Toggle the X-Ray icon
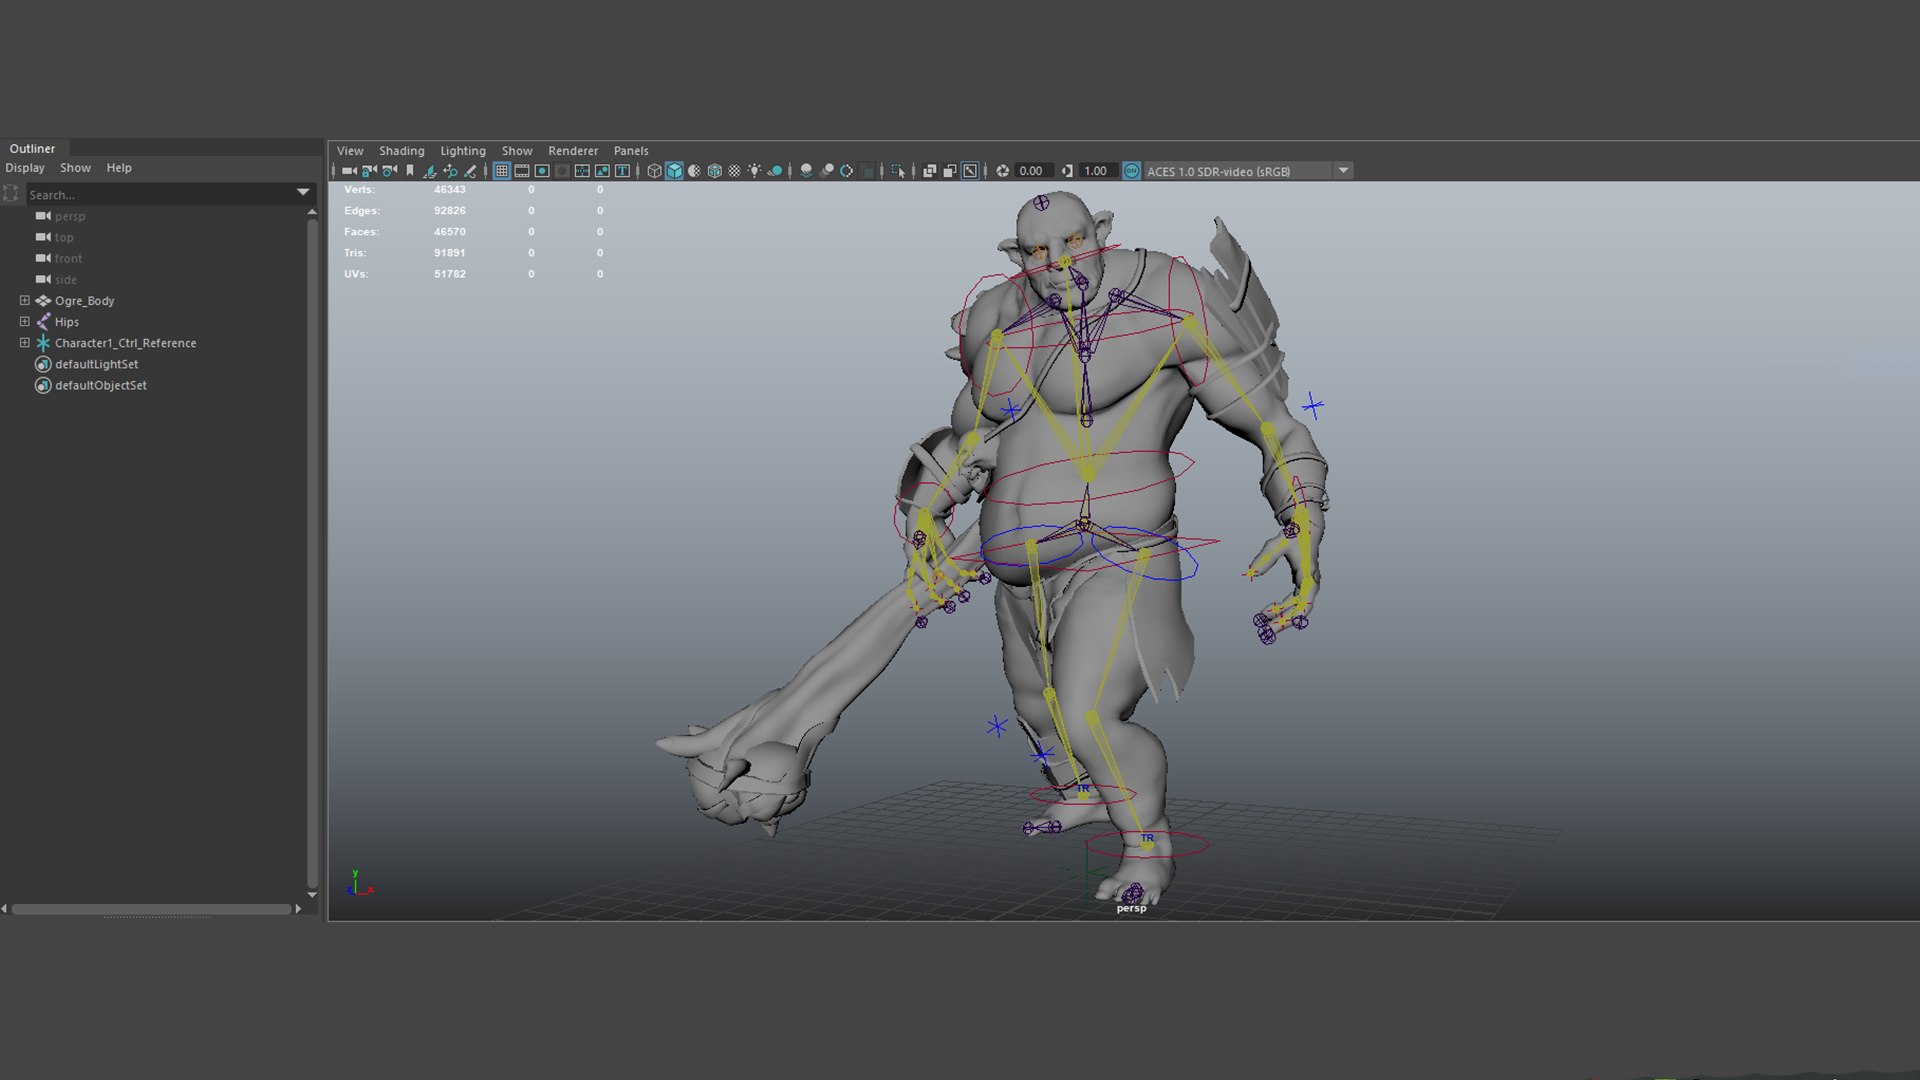 [x=930, y=171]
